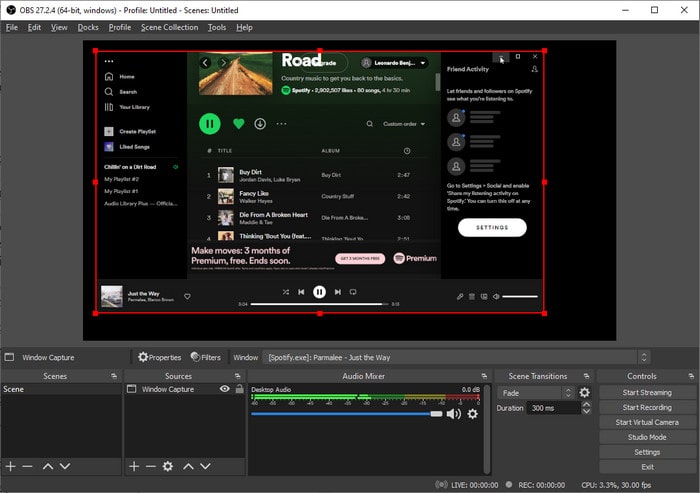
Task: Remove the selected scene with minus
Action: 27,466
